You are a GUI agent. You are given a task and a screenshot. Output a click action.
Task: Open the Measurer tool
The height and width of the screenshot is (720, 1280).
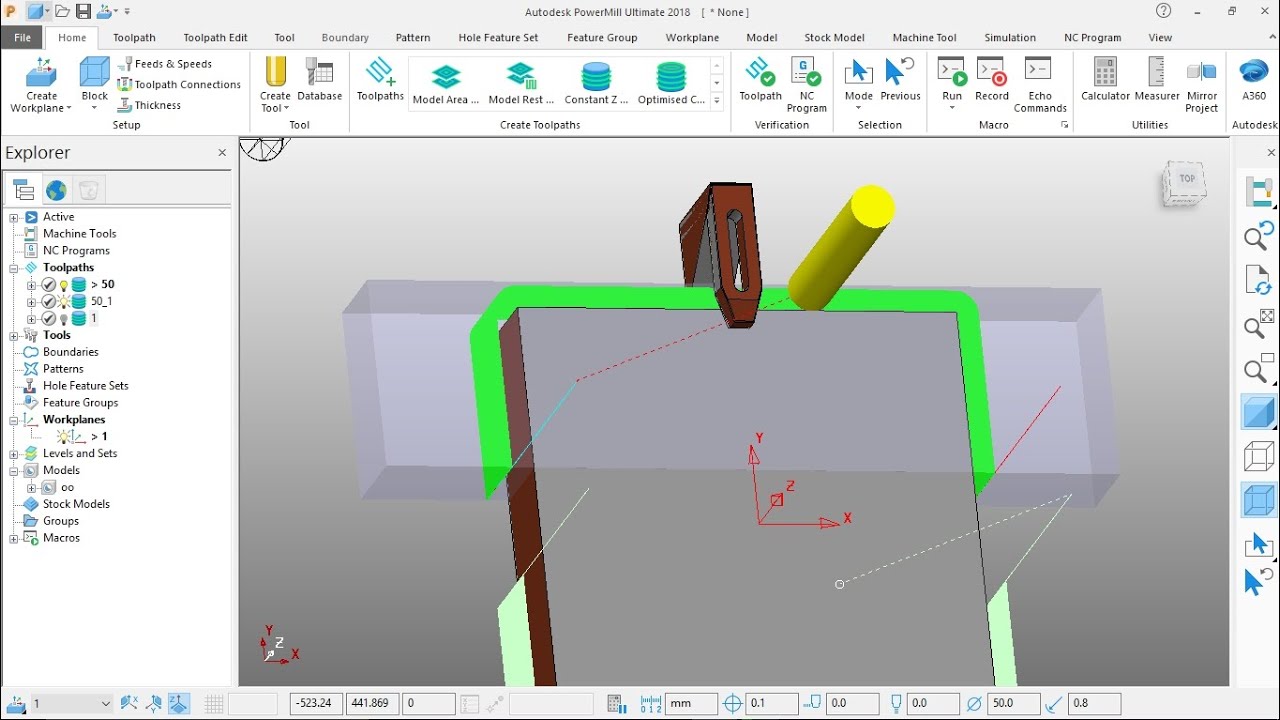click(x=1157, y=79)
